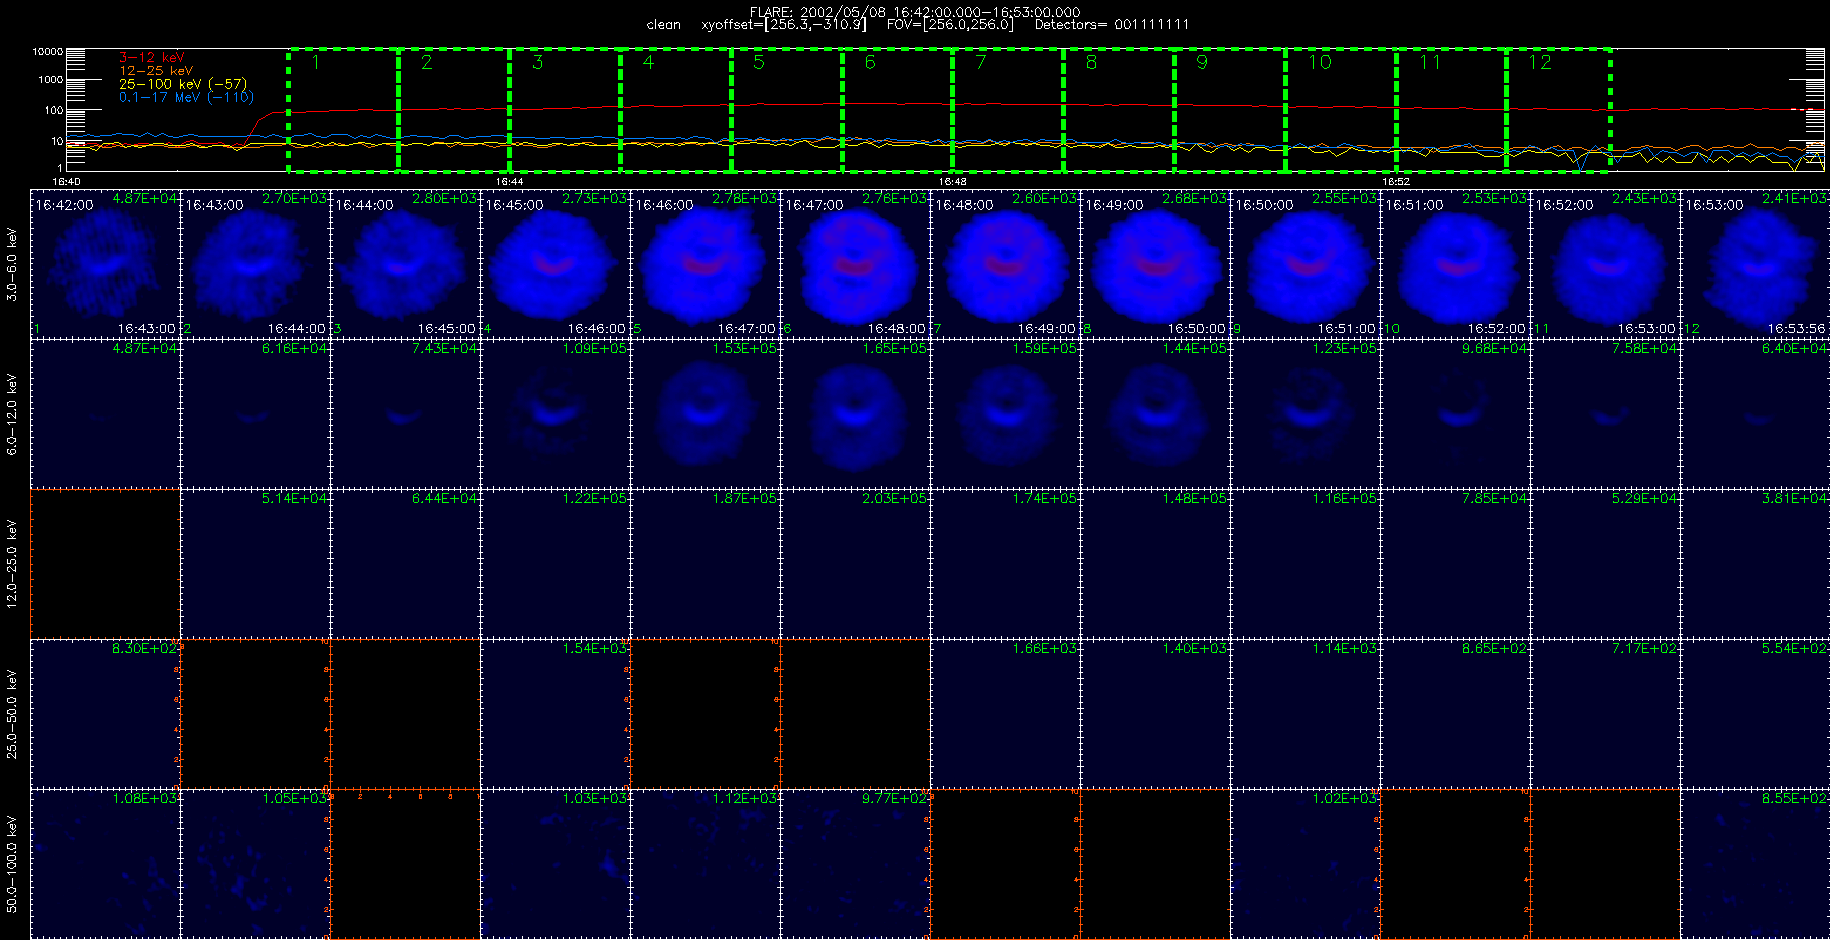Viewport: 1830px width, 940px height.
Task: Click the 16:52 tick label on time axis
Action: click(x=1396, y=182)
